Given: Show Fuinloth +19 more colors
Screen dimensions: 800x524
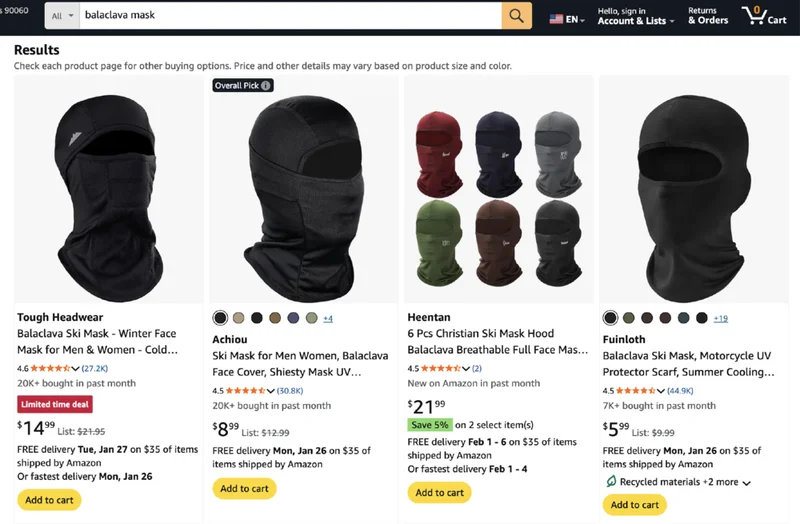Looking at the screenshot, I should point(720,318).
